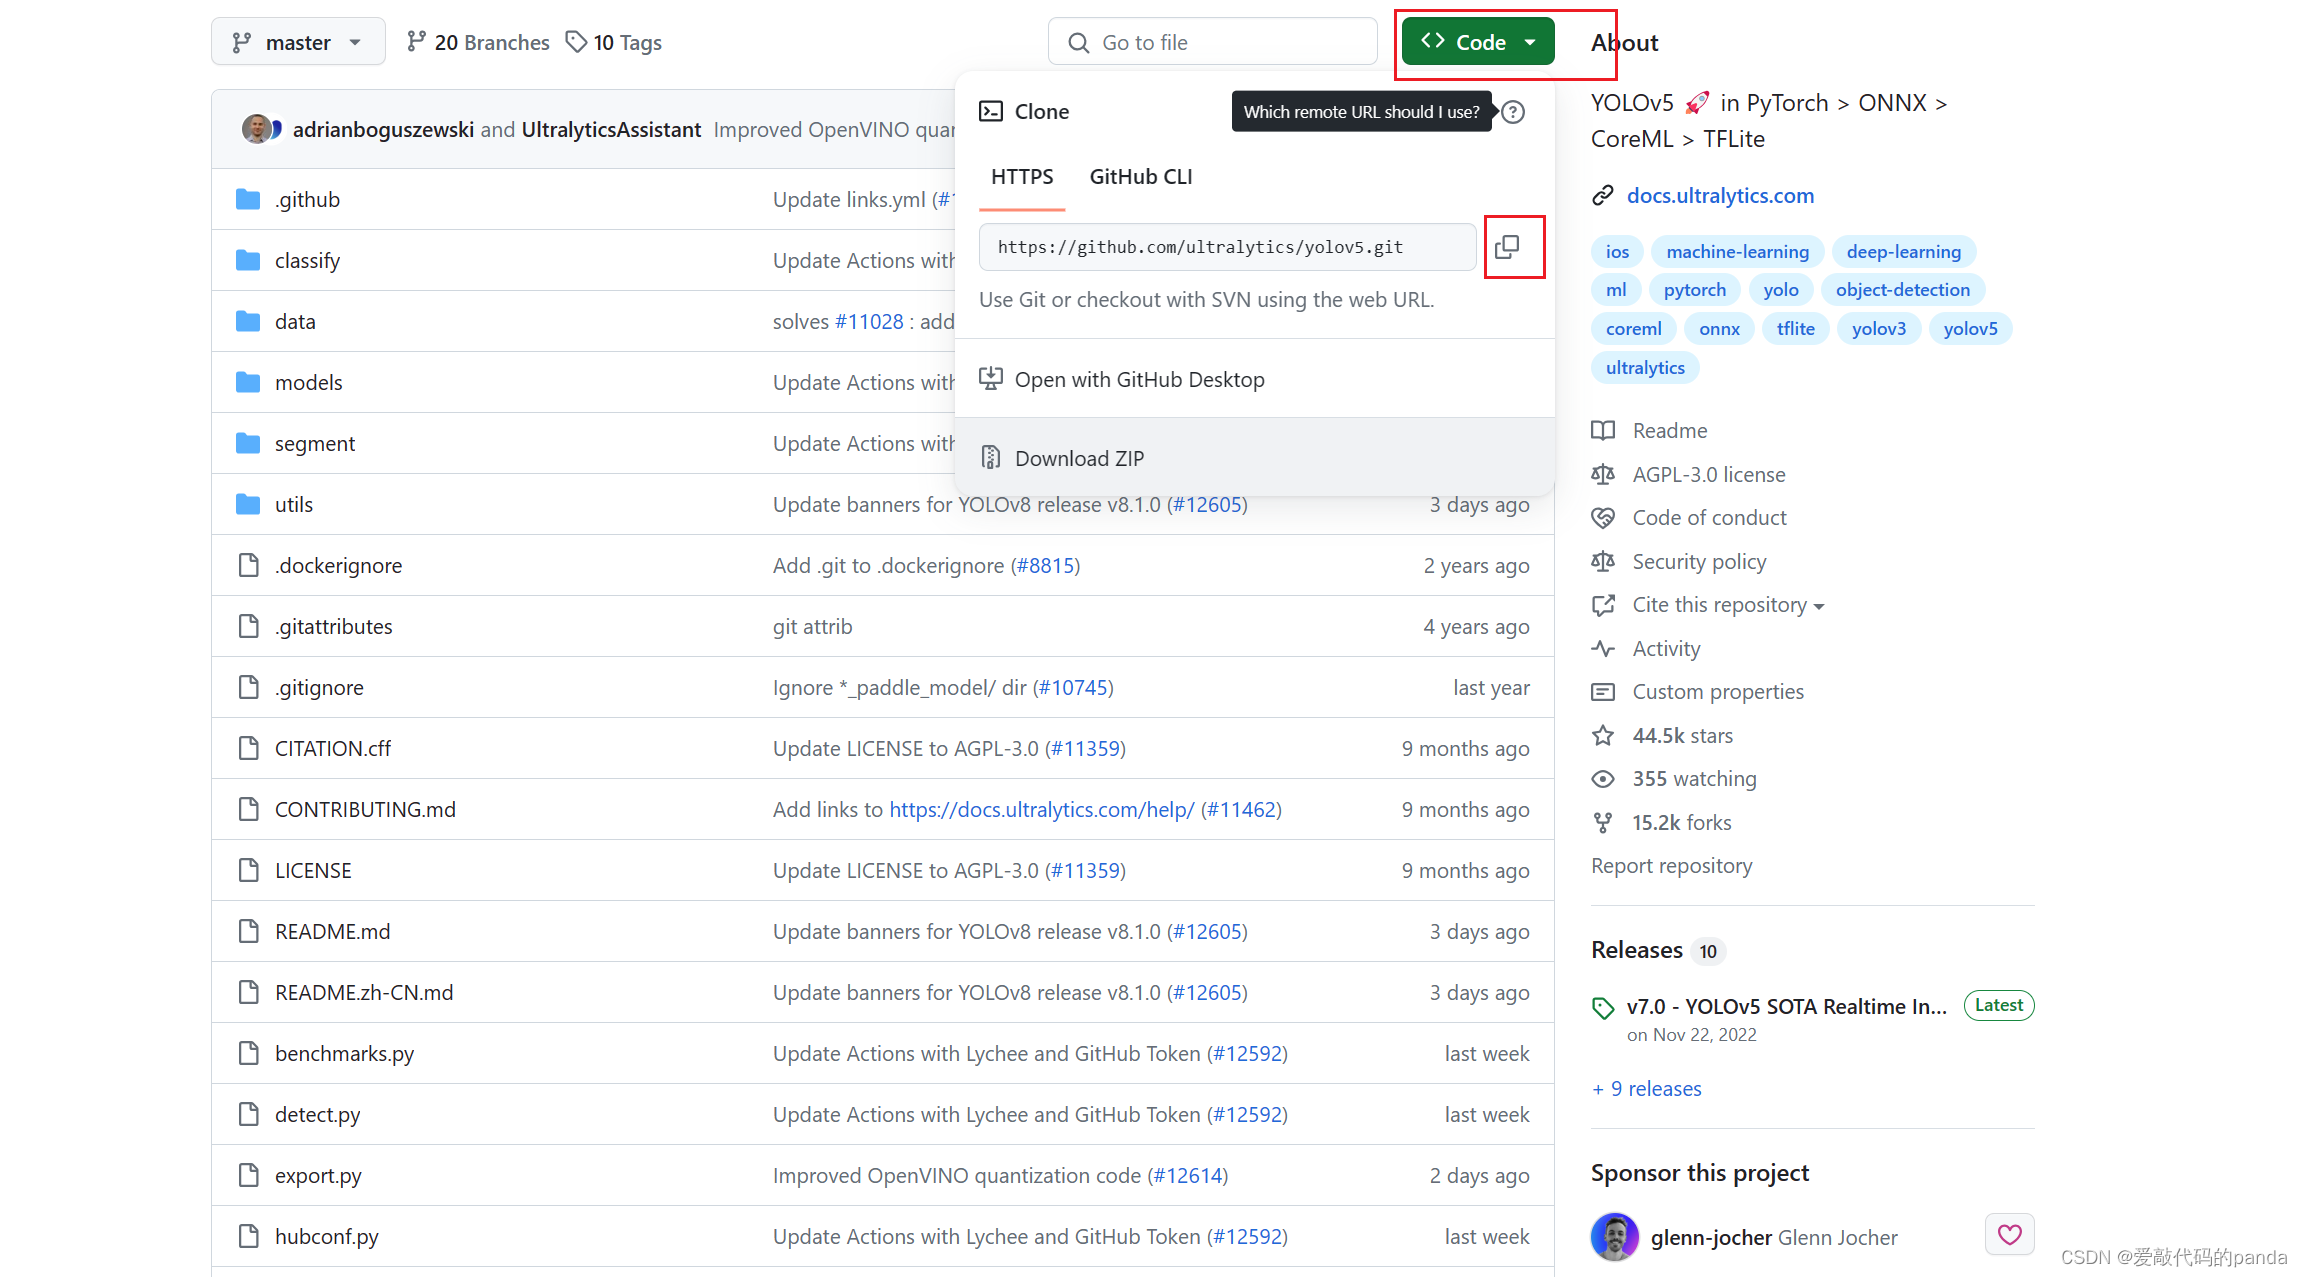Click the Go to file search field
This screenshot has height=1277, width=2302.
[1212, 42]
